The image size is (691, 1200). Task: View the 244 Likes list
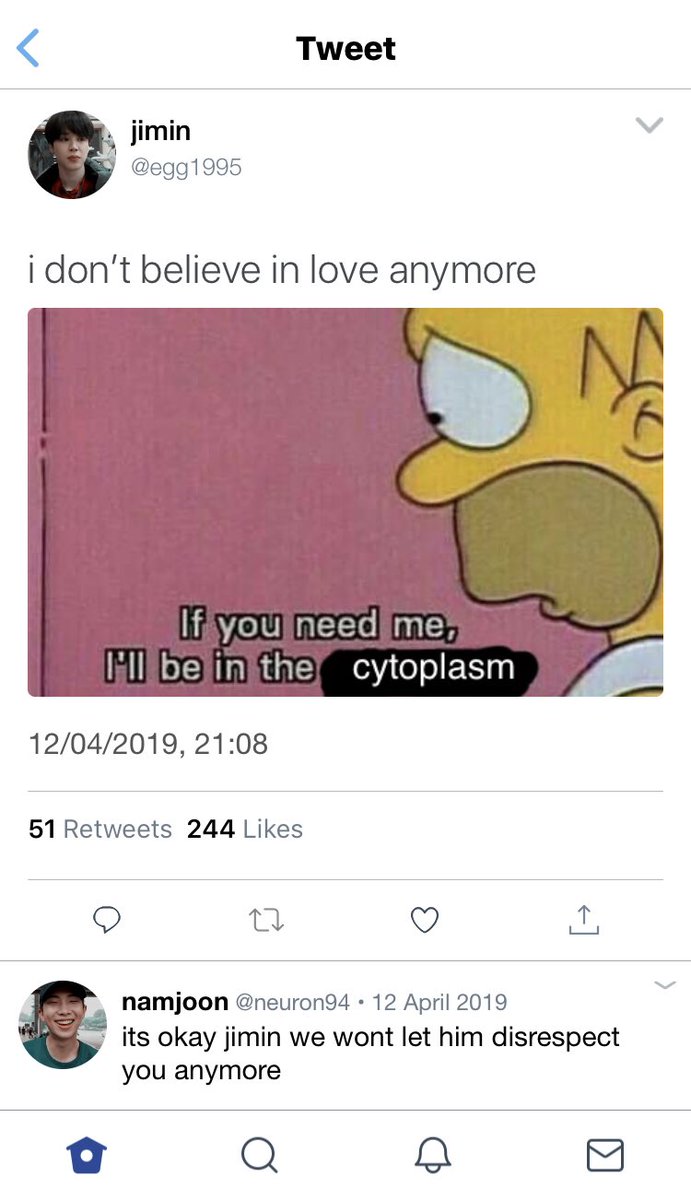coord(244,829)
